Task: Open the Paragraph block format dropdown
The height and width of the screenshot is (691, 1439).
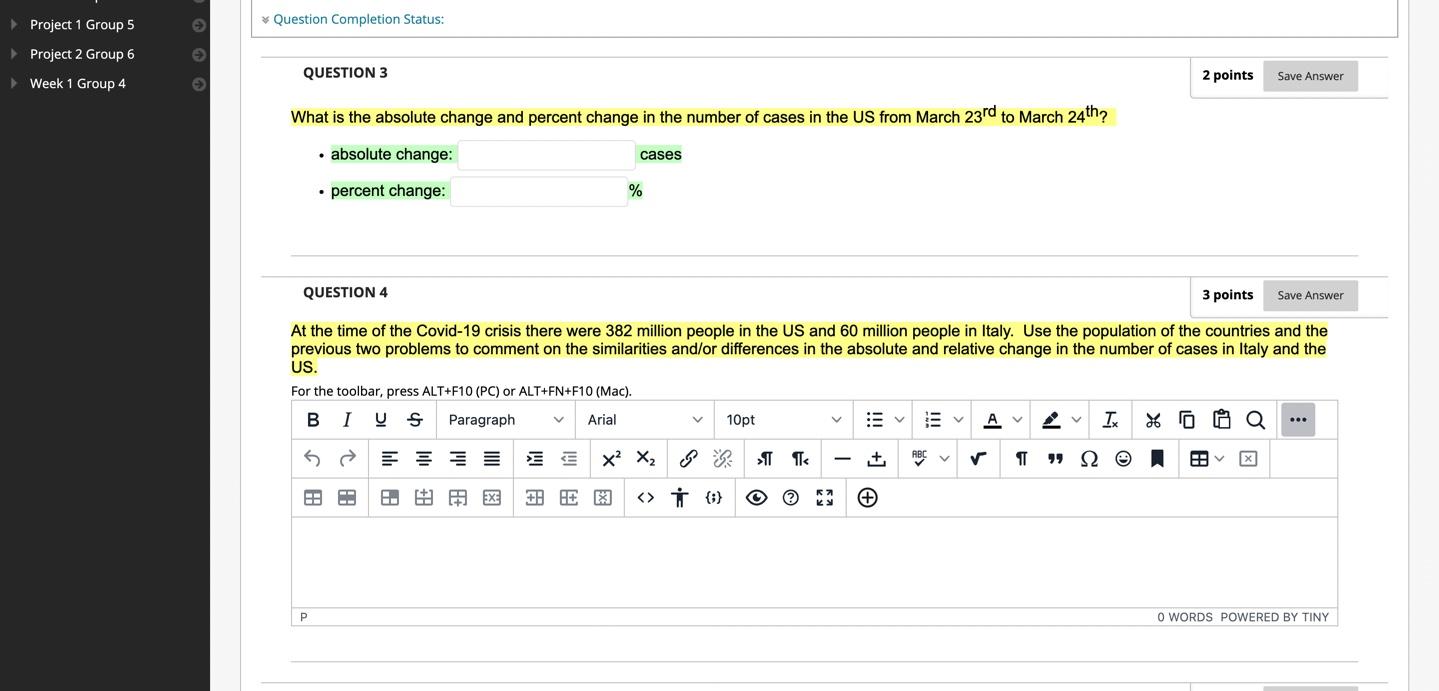Action: (x=506, y=420)
